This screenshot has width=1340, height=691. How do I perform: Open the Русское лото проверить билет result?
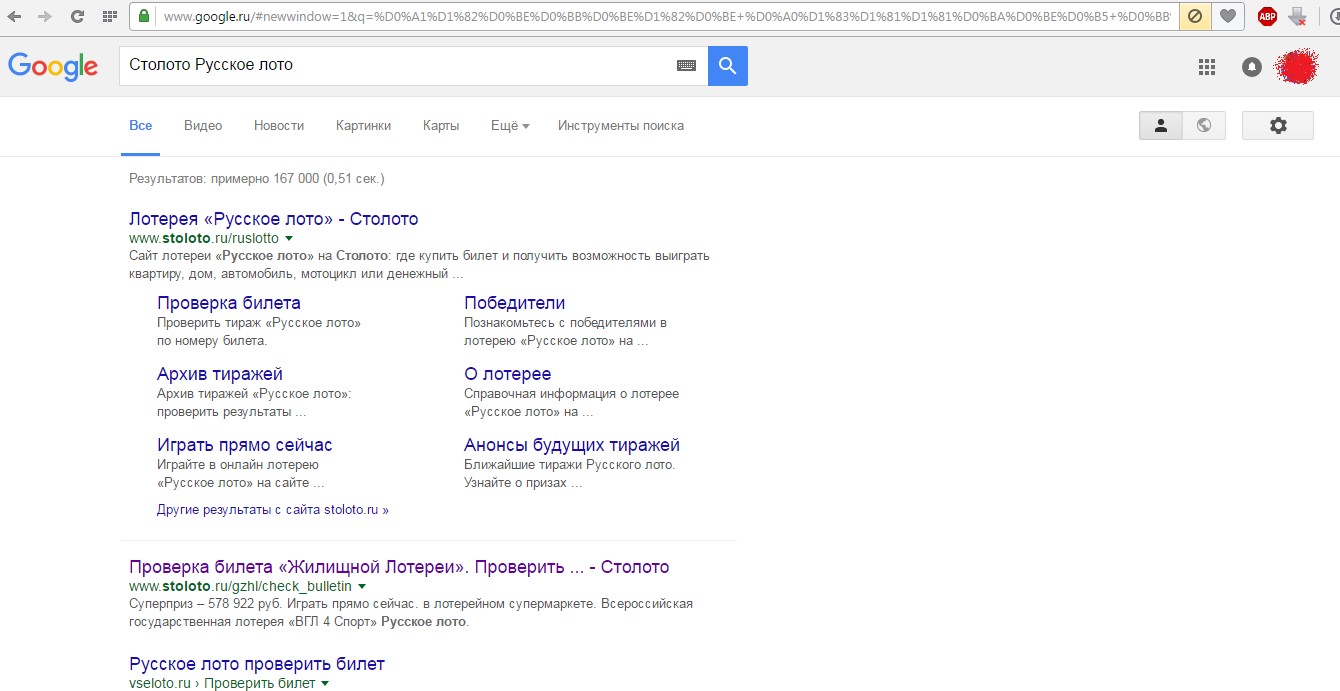257,664
